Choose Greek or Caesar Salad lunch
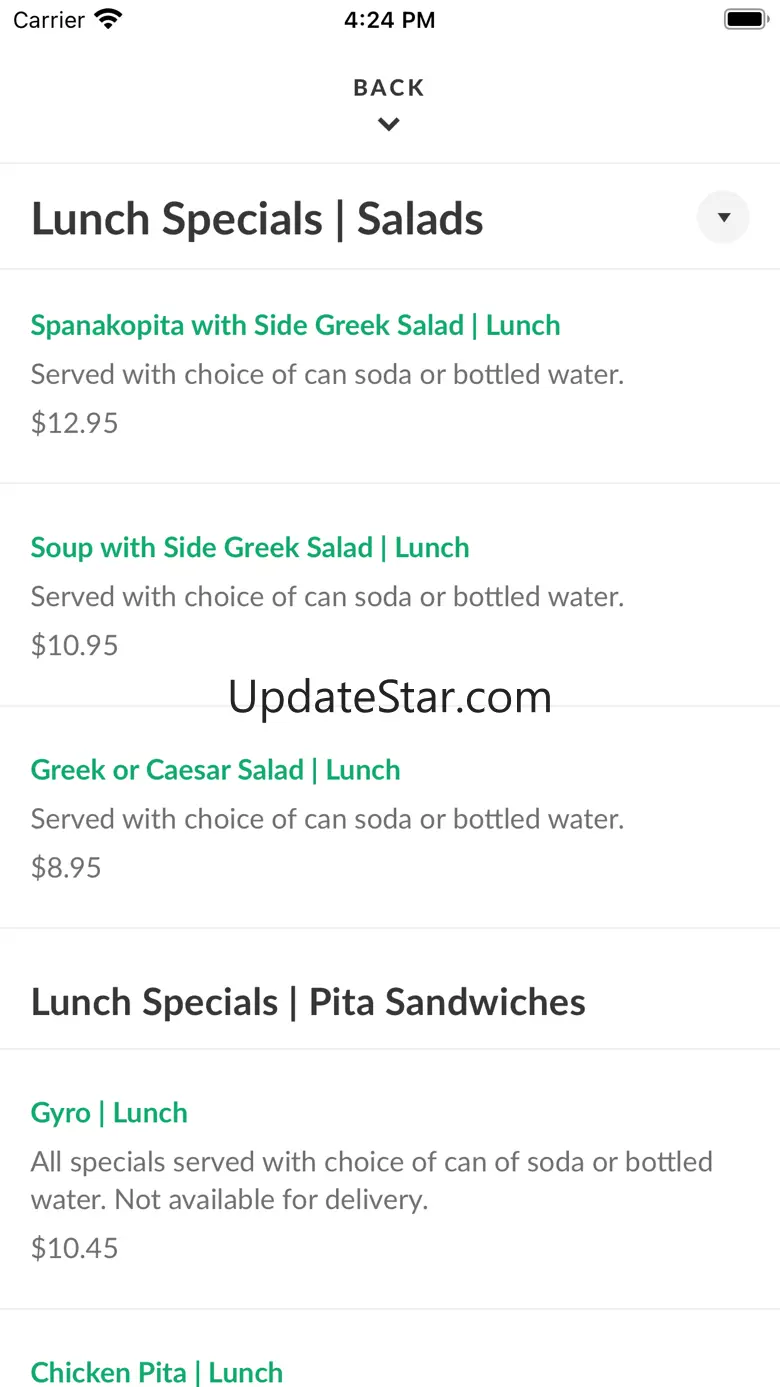The image size is (780, 1387). pos(215,770)
